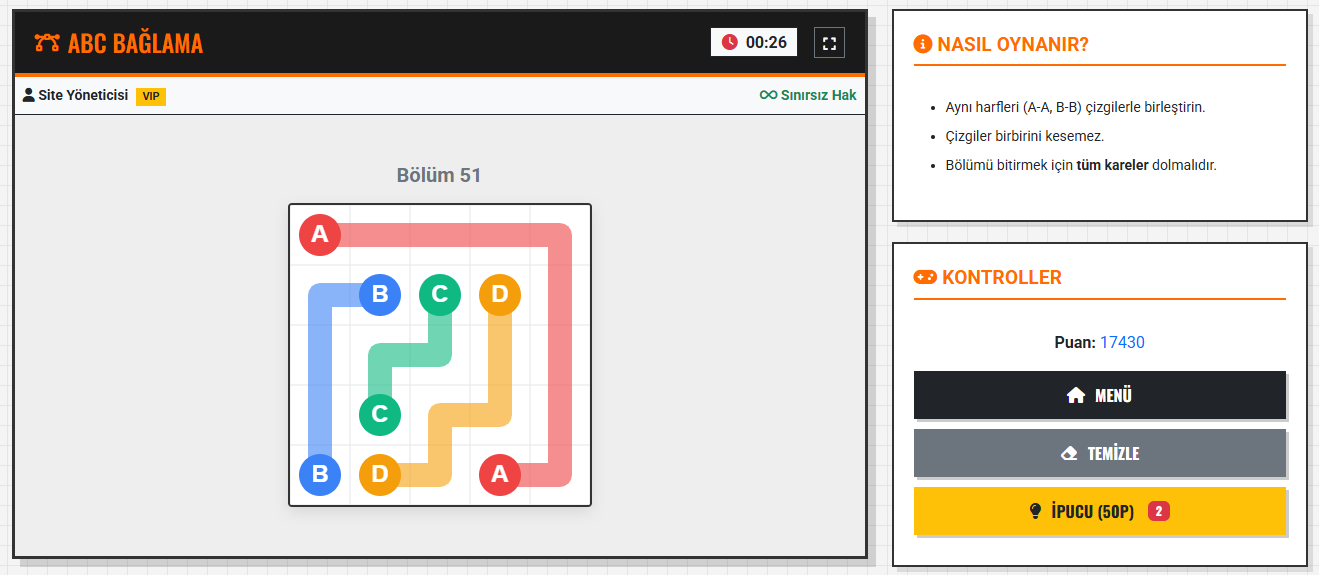Select the red A node at top-left
The image size is (1319, 575).
(320, 235)
